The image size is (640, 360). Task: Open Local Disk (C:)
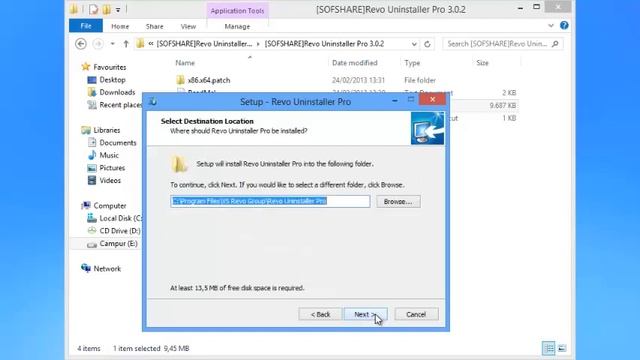pyautogui.click(x=120, y=218)
